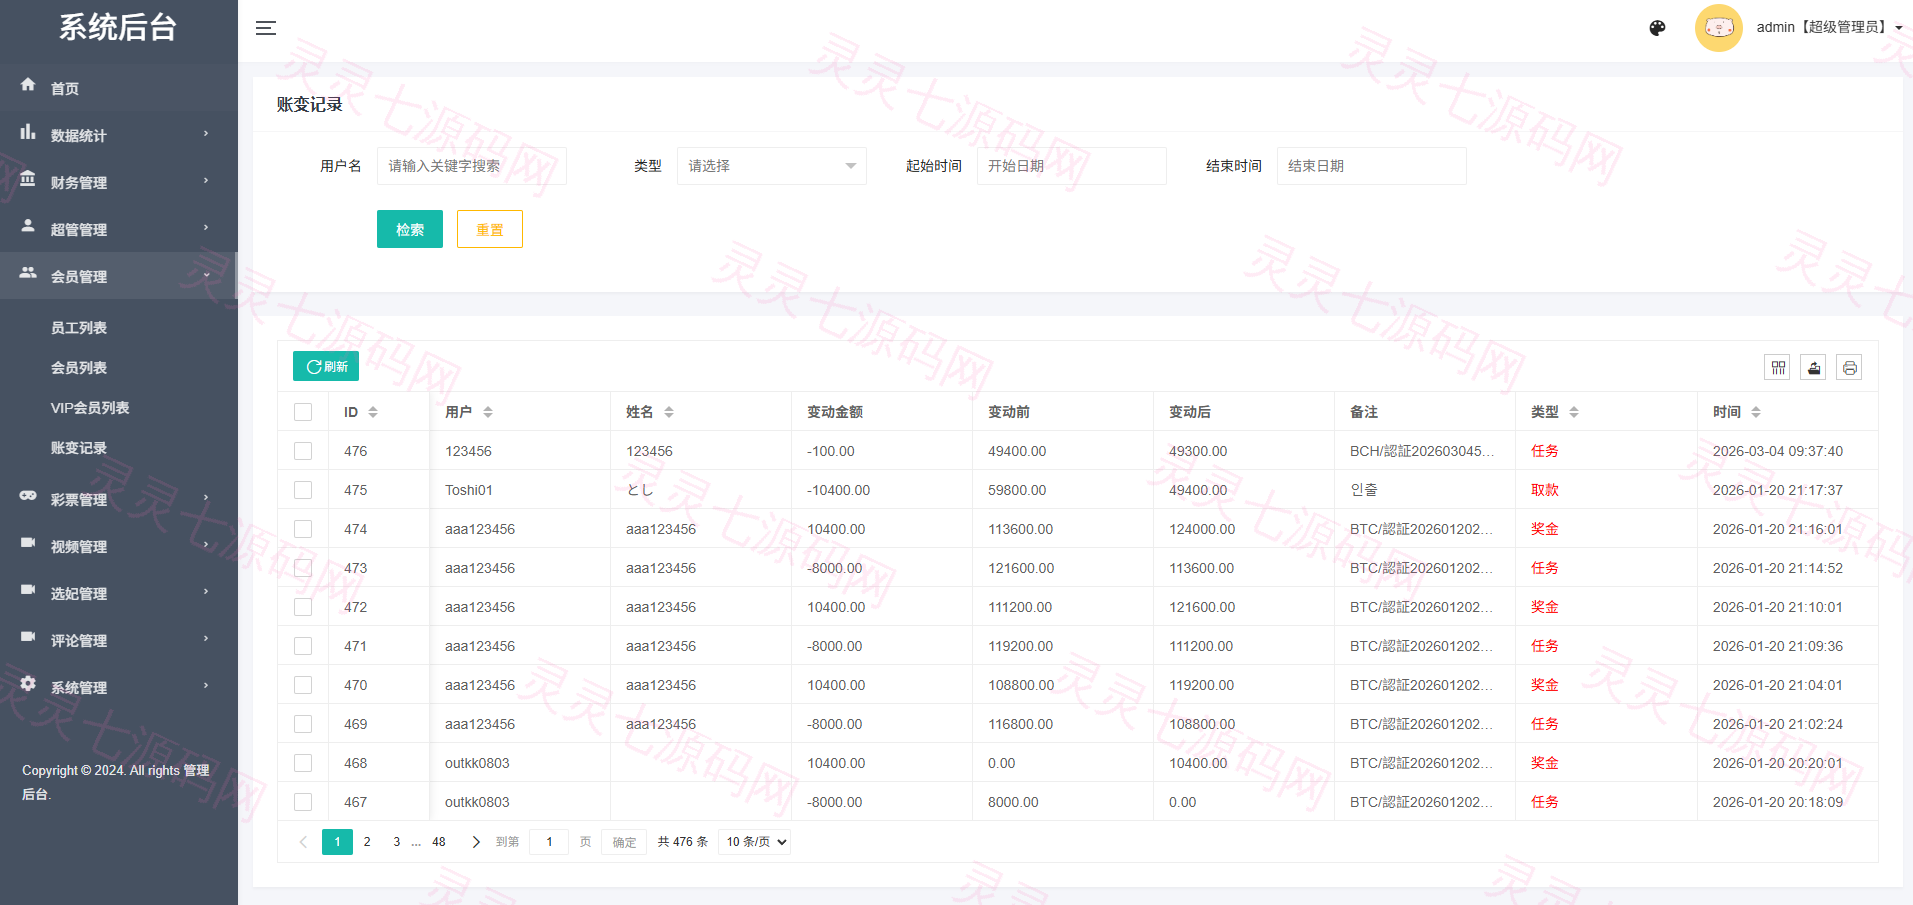Open 账变记录 in the sidebar

pyautogui.click(x=79, y=448)
